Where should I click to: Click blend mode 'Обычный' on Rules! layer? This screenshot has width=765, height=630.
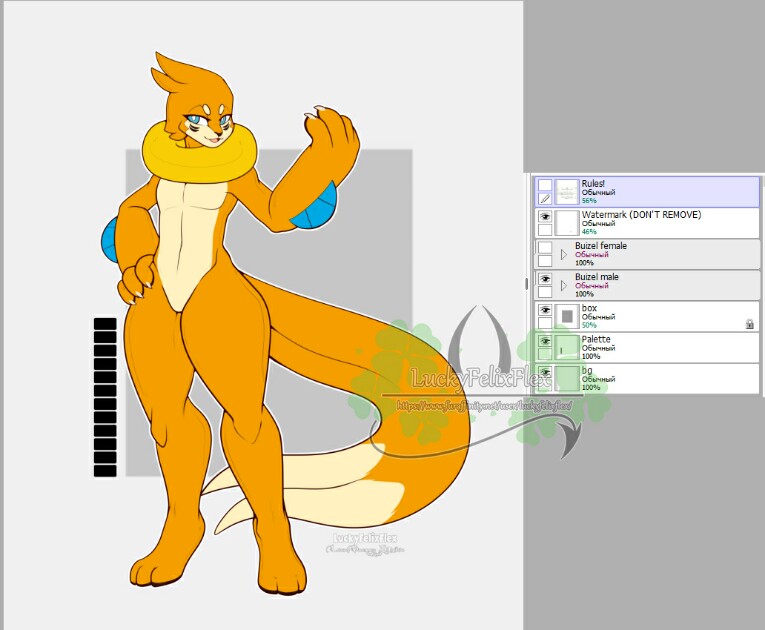pos(598,193)
